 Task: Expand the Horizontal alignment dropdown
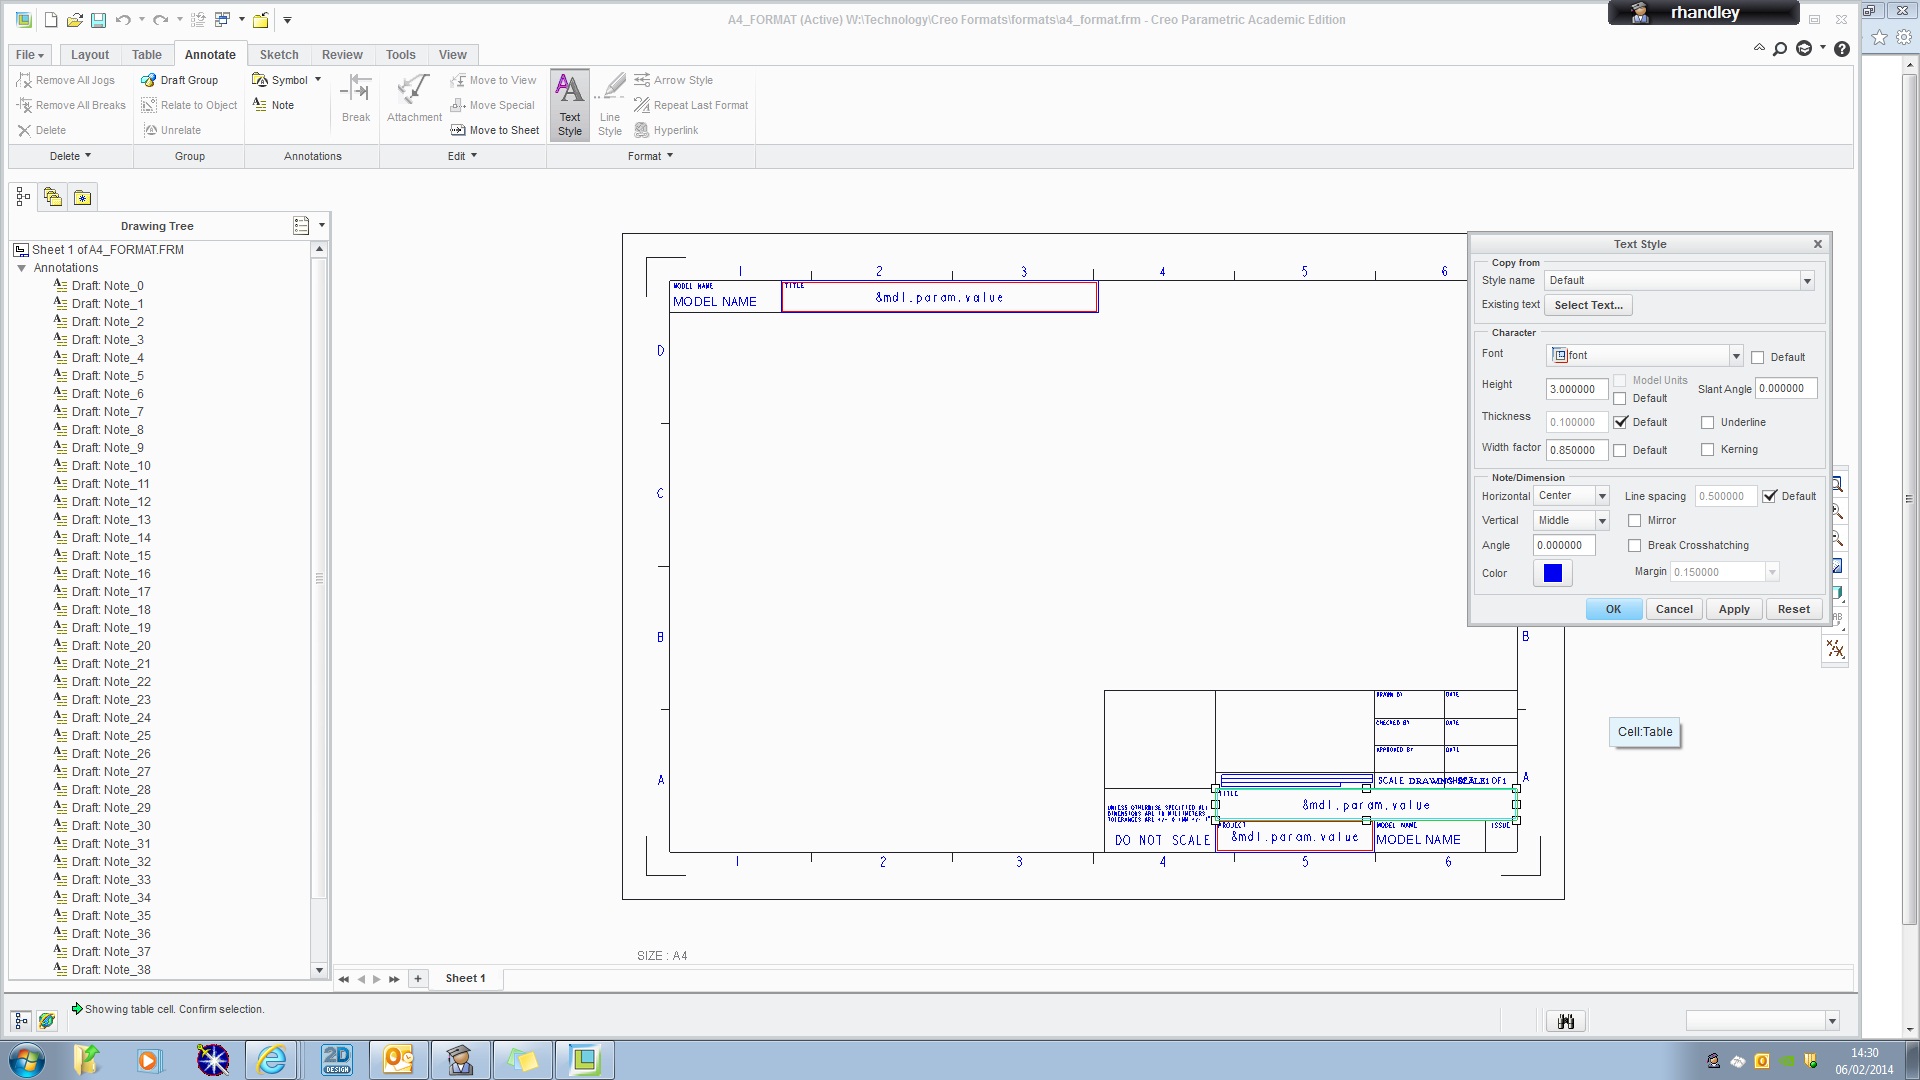(x=1601, y=495)
